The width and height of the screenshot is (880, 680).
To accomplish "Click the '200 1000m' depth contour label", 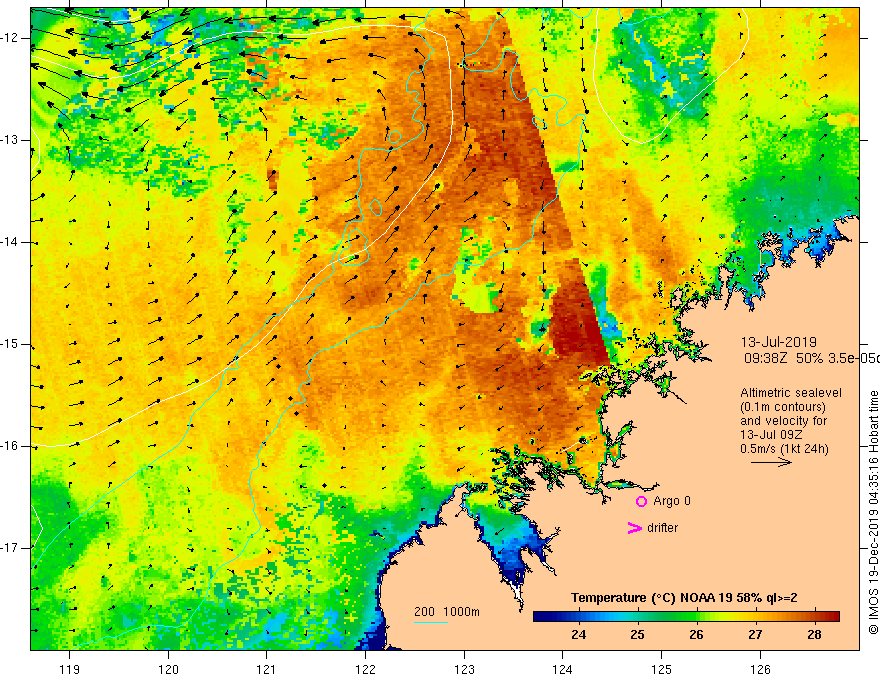I will pos(447,612).
